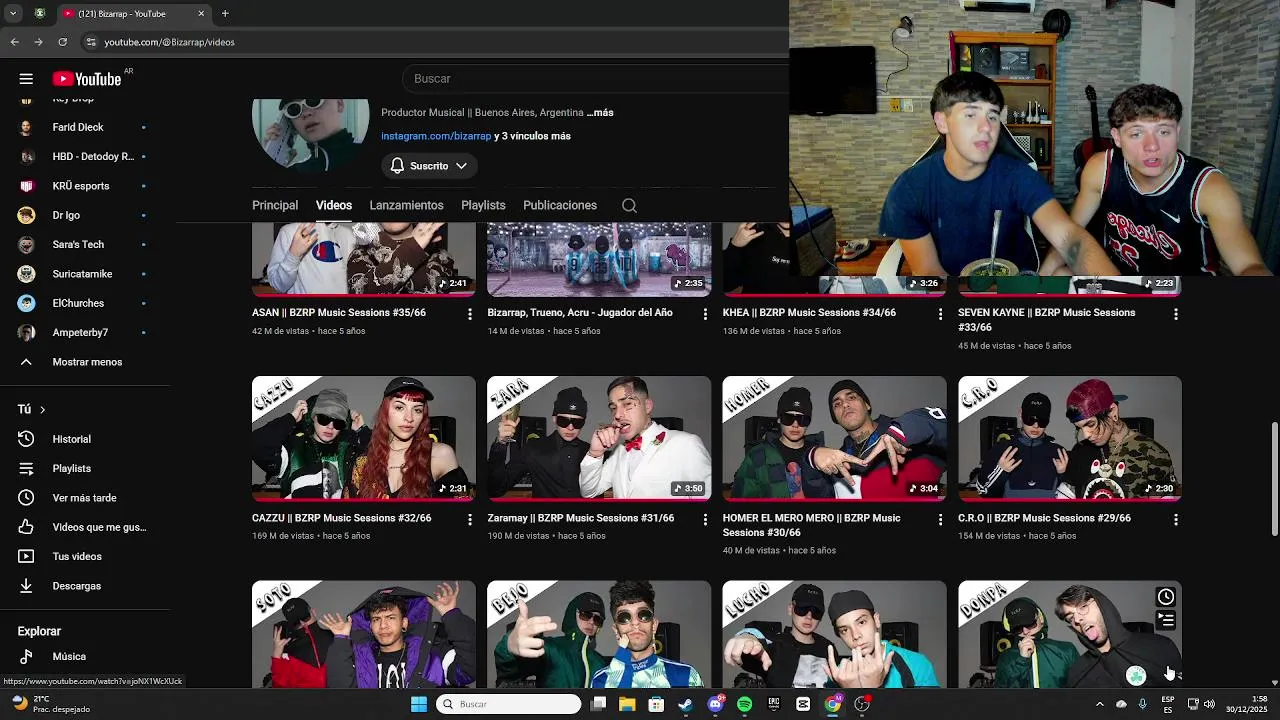This screenshot has width=1280, height=720.
Task: Play the HOMER session thumbnail
Action: click(x=835, y=438)
